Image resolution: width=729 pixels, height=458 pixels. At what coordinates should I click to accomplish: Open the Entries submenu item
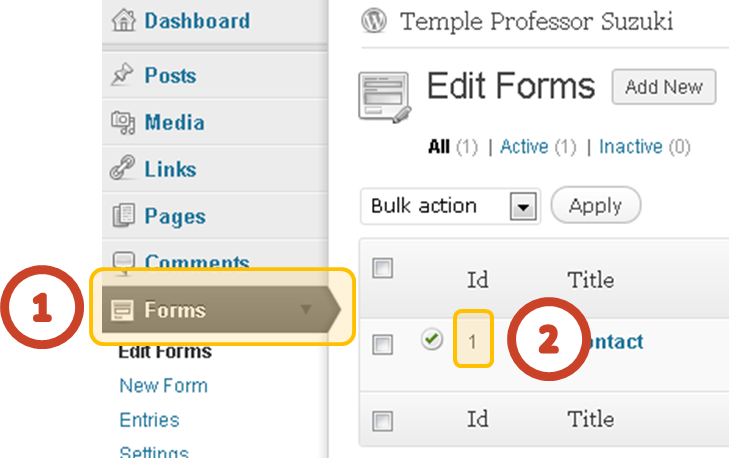point(149,420)
